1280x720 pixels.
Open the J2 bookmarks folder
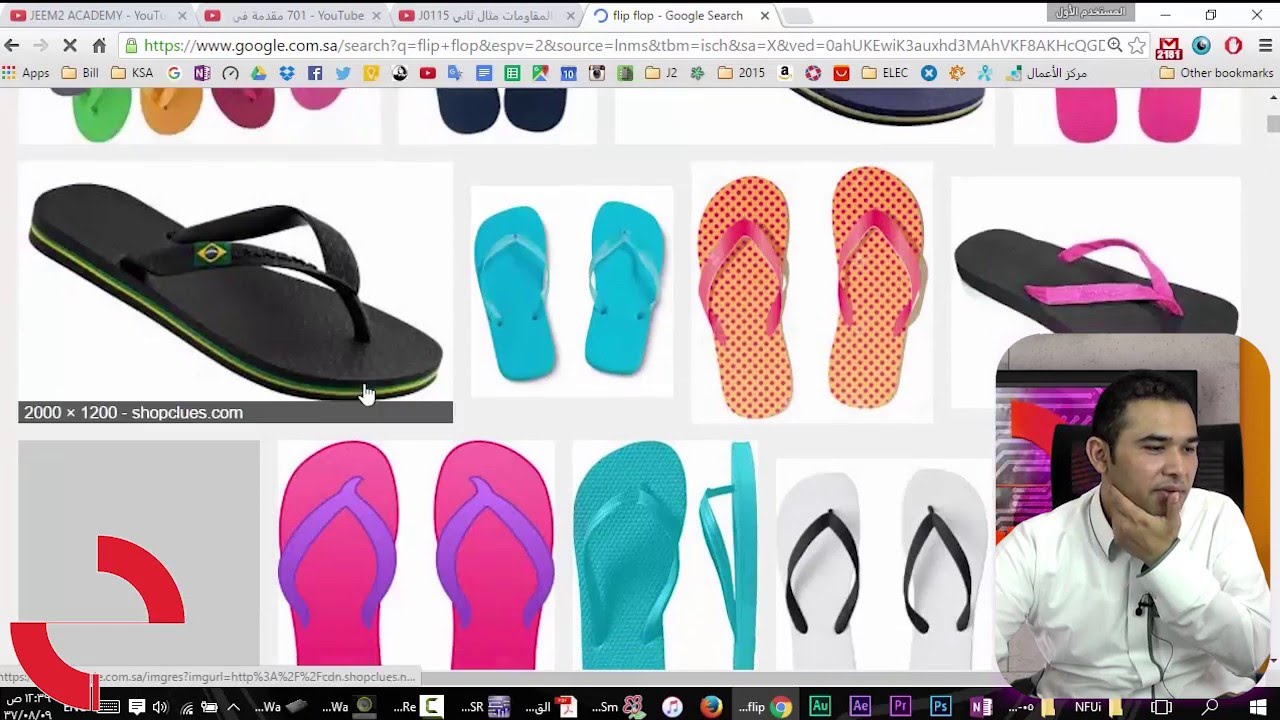[661, 73]
